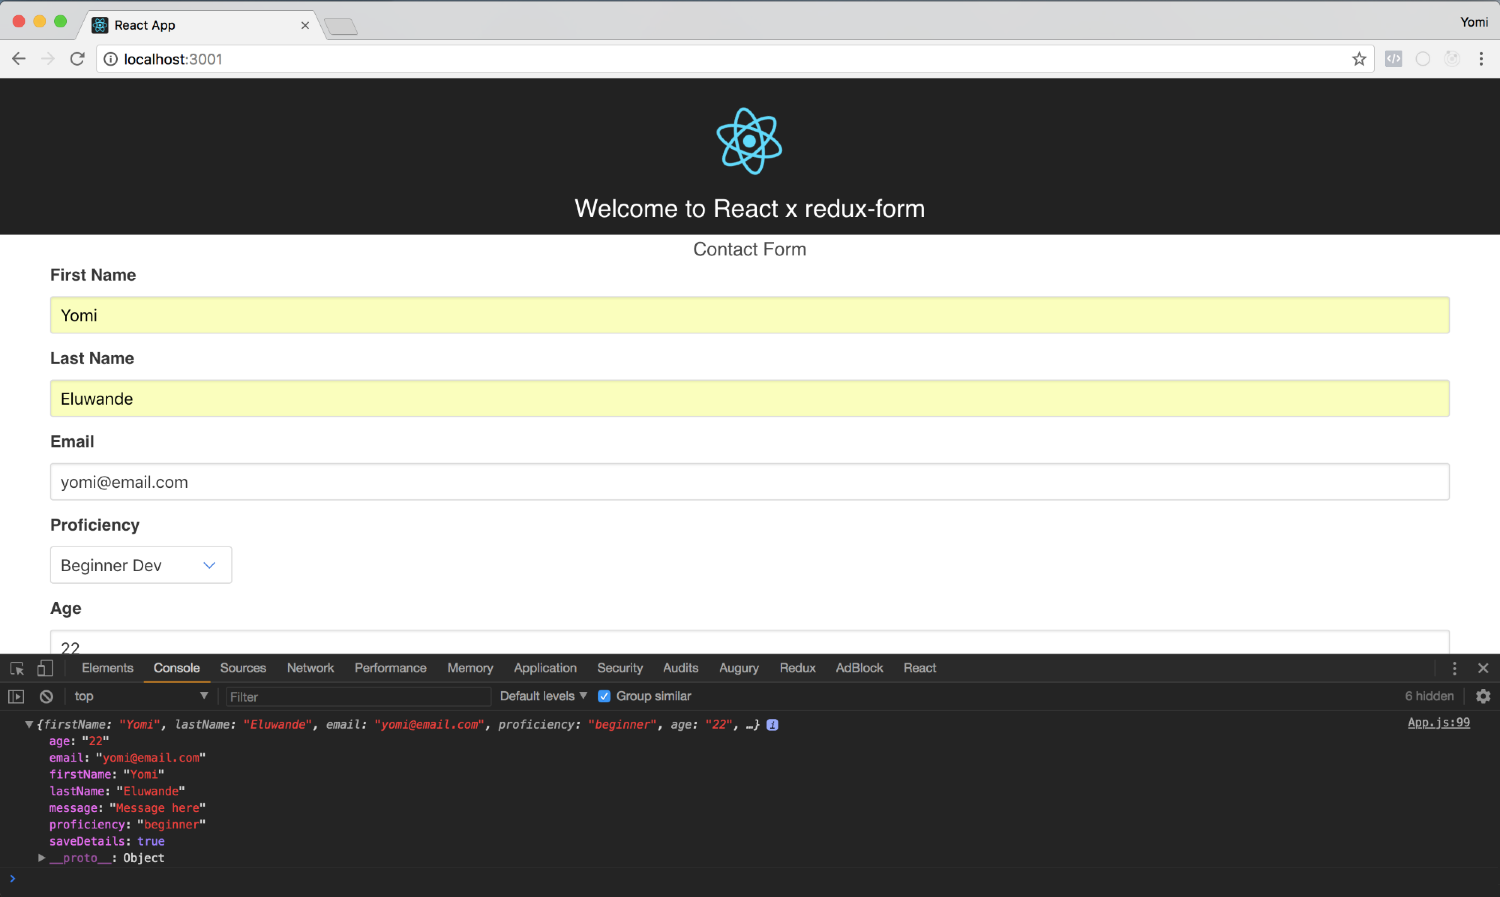Toggle the Group similar checkbox
The height and width of the screenshot is (897, 1500).
pos(604,696)
